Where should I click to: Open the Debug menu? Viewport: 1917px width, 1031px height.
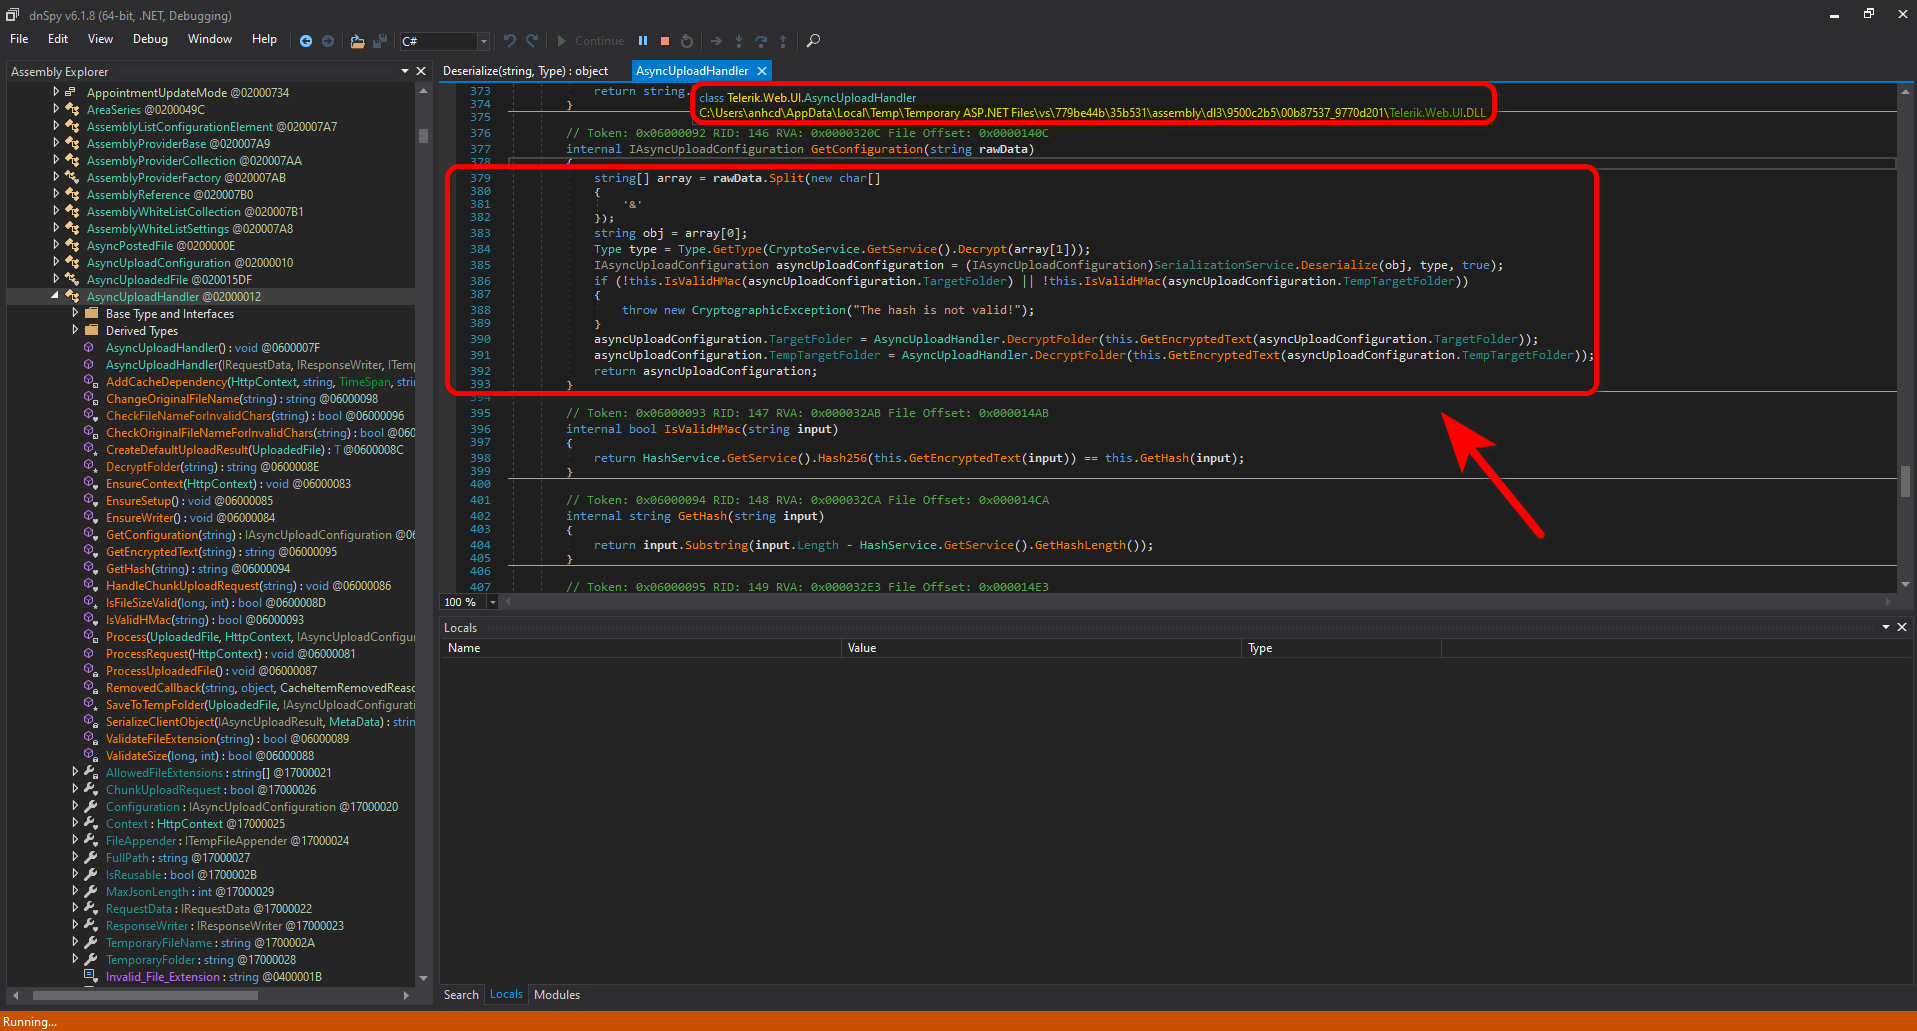pyautogui.click(x=150, y=39)
